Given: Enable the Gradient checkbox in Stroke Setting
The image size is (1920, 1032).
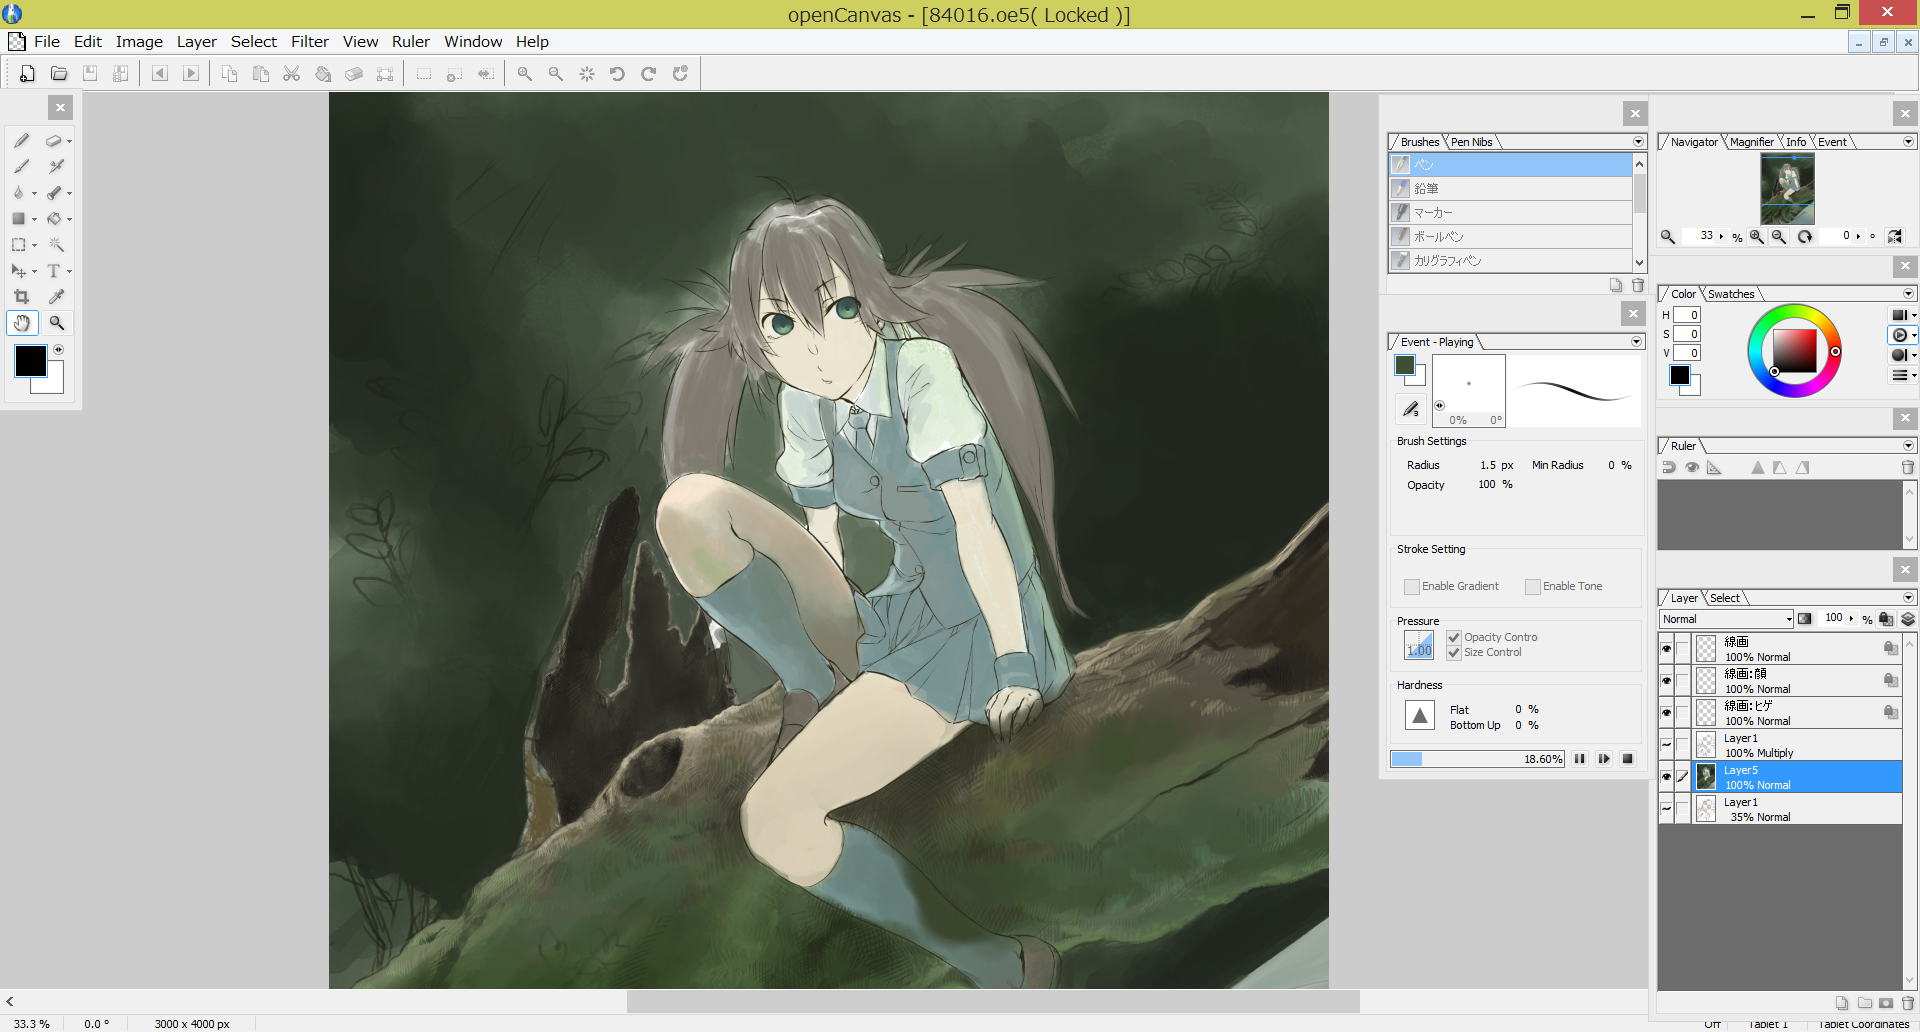Looking at the screenshot, I should [x=1412, y=586].
